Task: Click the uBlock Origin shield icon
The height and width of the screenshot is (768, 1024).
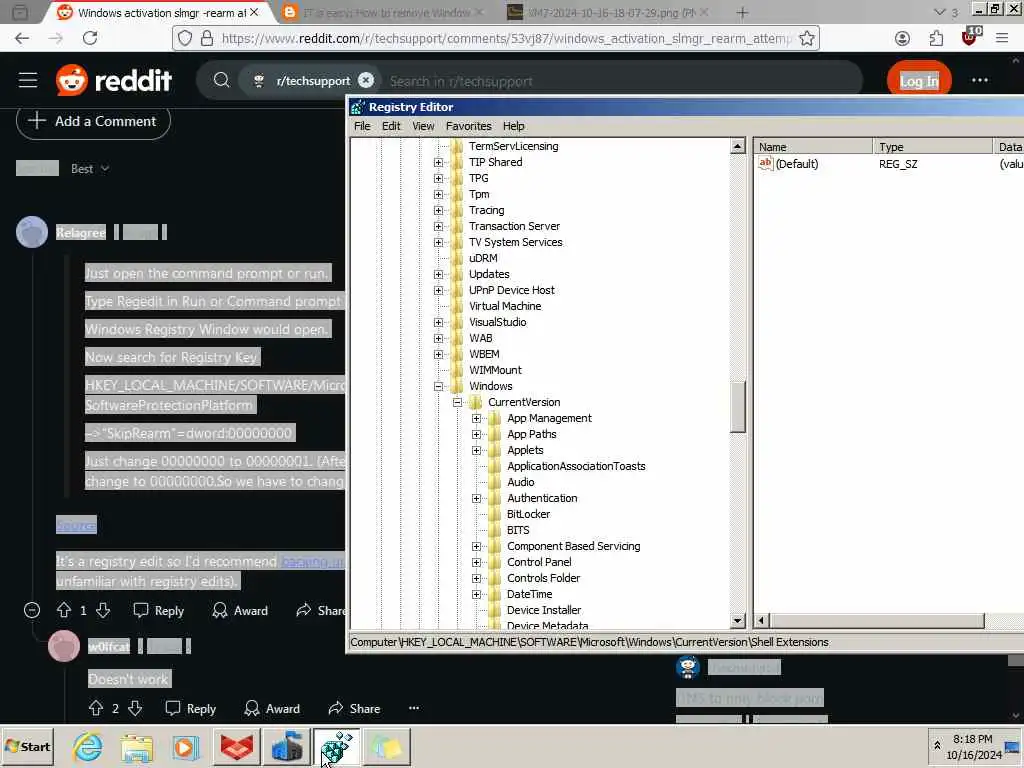Action: (x=970, y=37)
